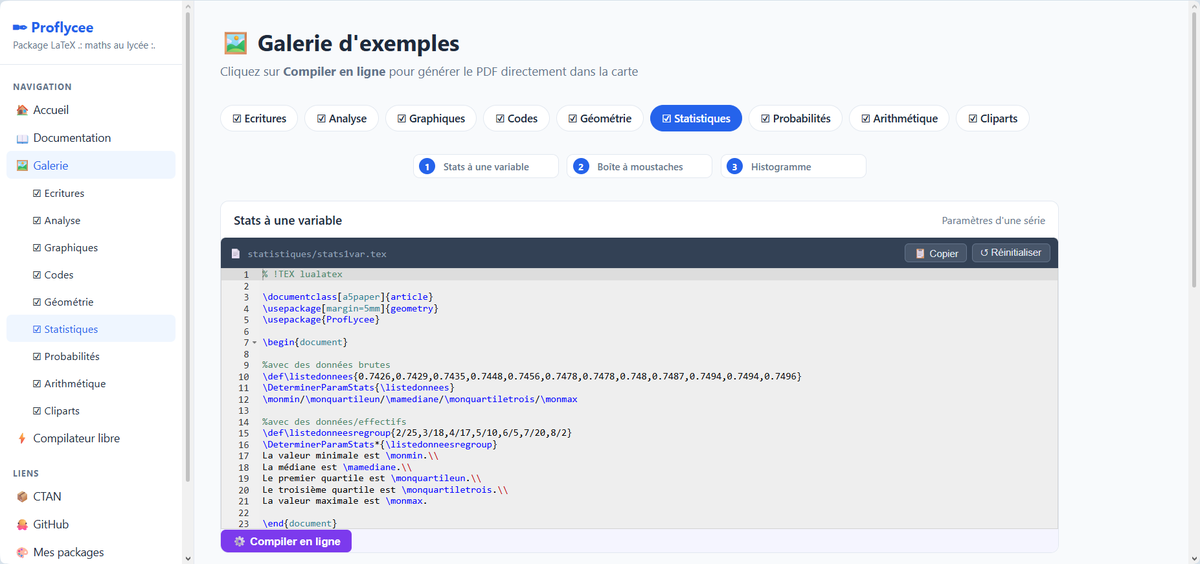This screenshot has height=564, width=1200.
Task: Click in the code on the \begin{document} line
Action: pyautogui.click(x=304, y=343)
